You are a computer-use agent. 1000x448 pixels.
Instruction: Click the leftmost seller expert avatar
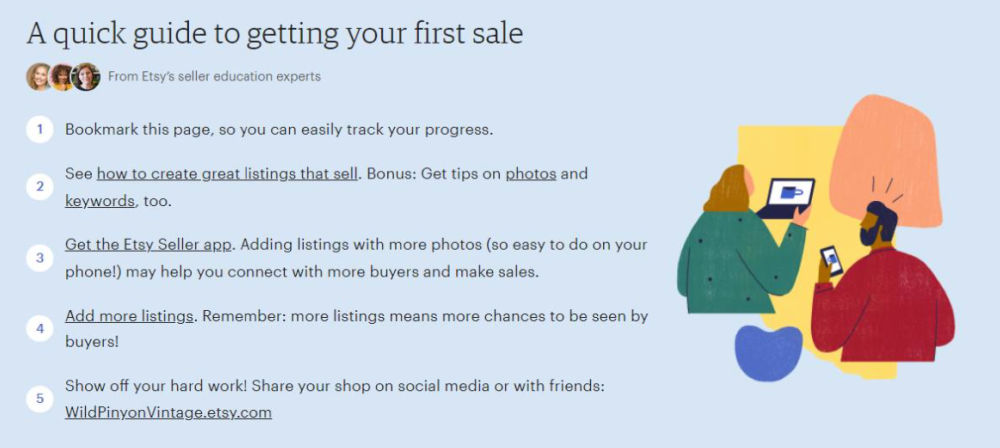[39, 77]
